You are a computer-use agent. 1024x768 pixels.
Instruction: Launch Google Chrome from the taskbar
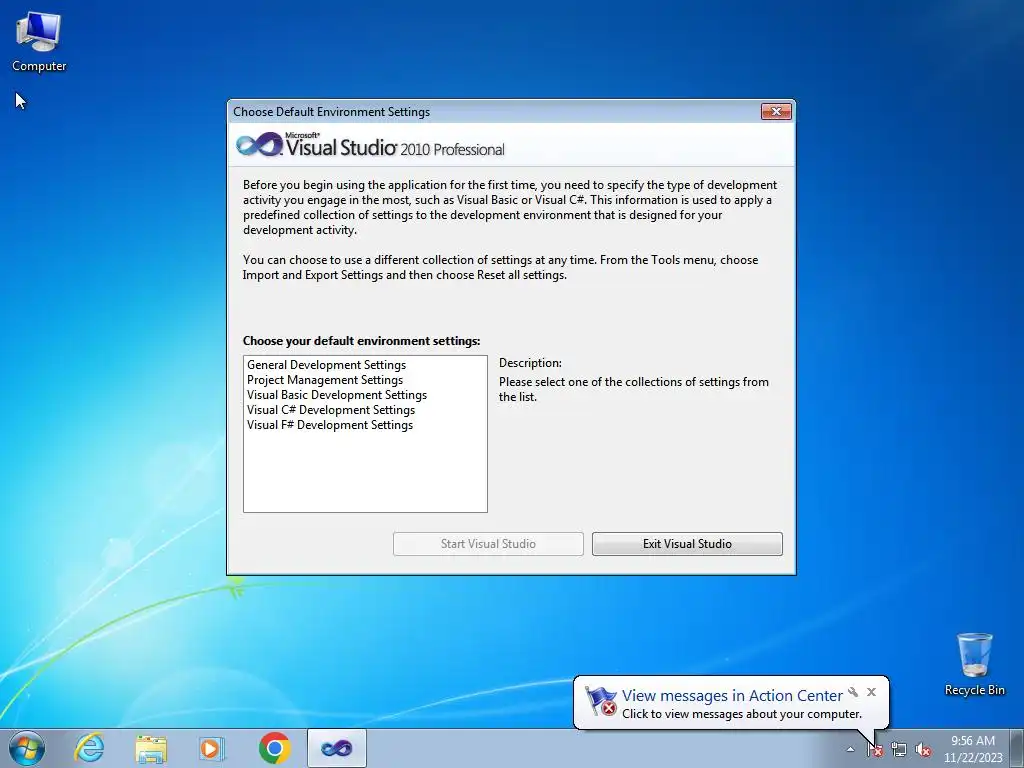[x=274, y=748]
